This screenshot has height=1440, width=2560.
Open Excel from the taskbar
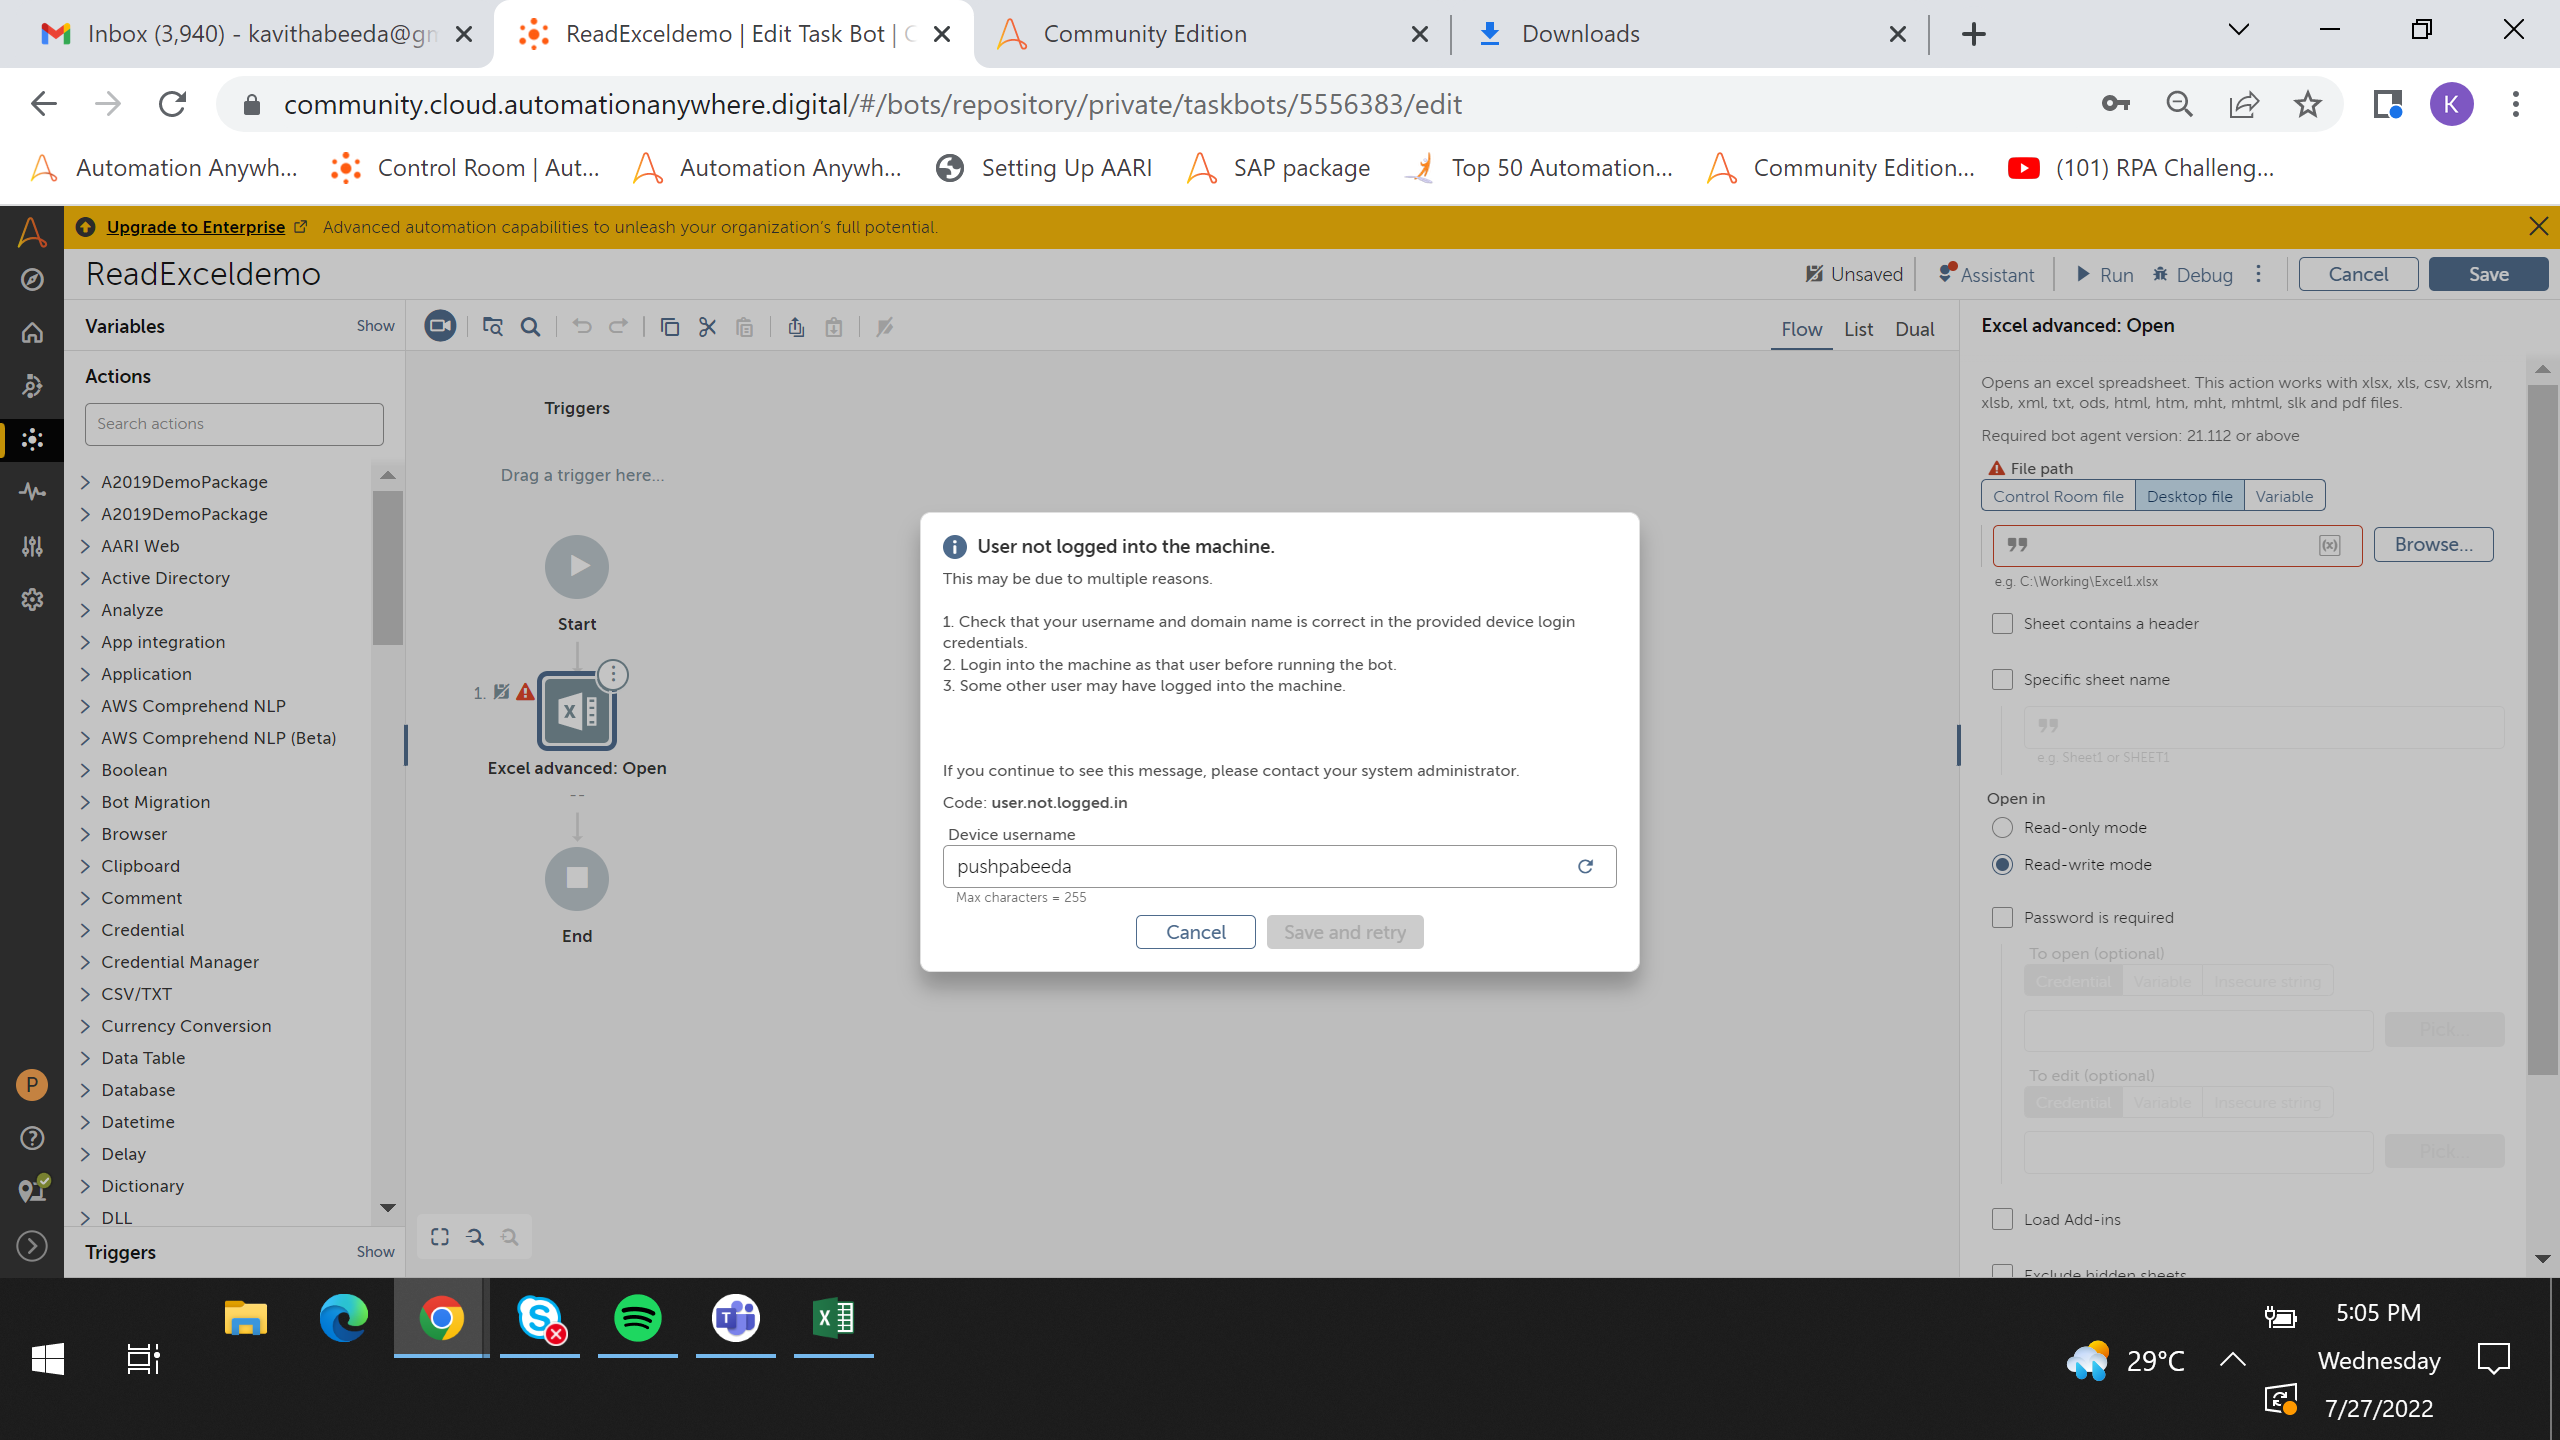[x=833, y=1318]
